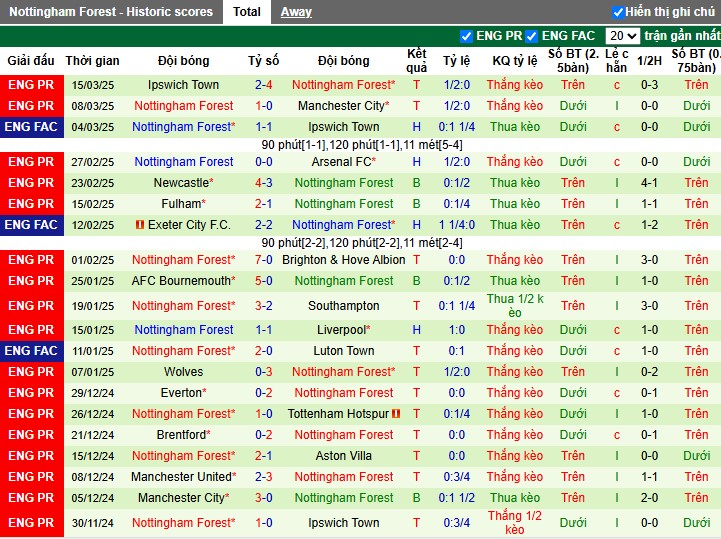
Task: Open the 20 recent matches dropdown
Action: (x=622, y=36)
